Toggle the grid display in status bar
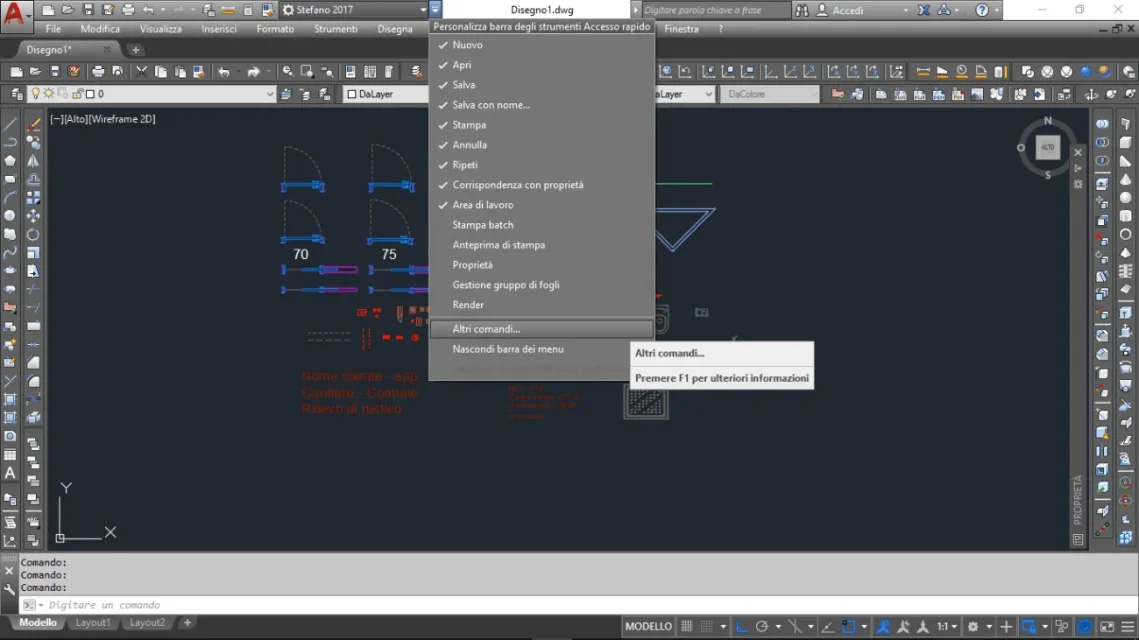This screenshot has width=1139, height=640. [x=687, y=626]
